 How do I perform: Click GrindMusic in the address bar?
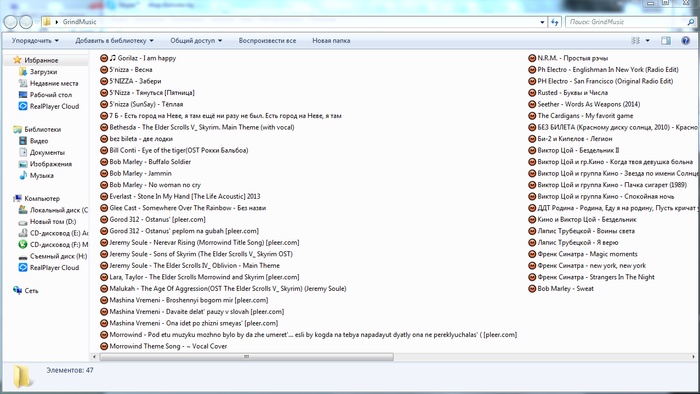[79, 22]
